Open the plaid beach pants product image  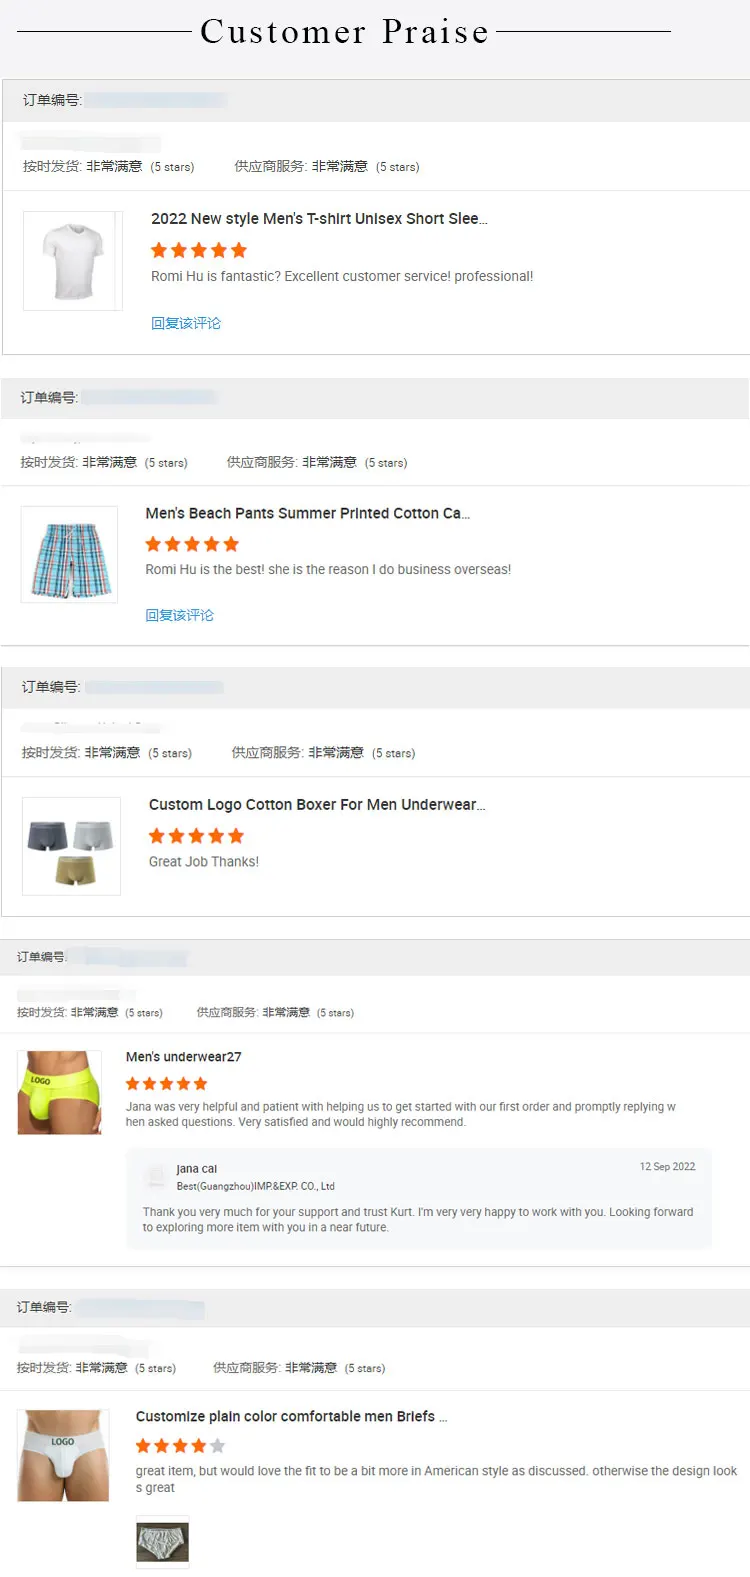69,554
